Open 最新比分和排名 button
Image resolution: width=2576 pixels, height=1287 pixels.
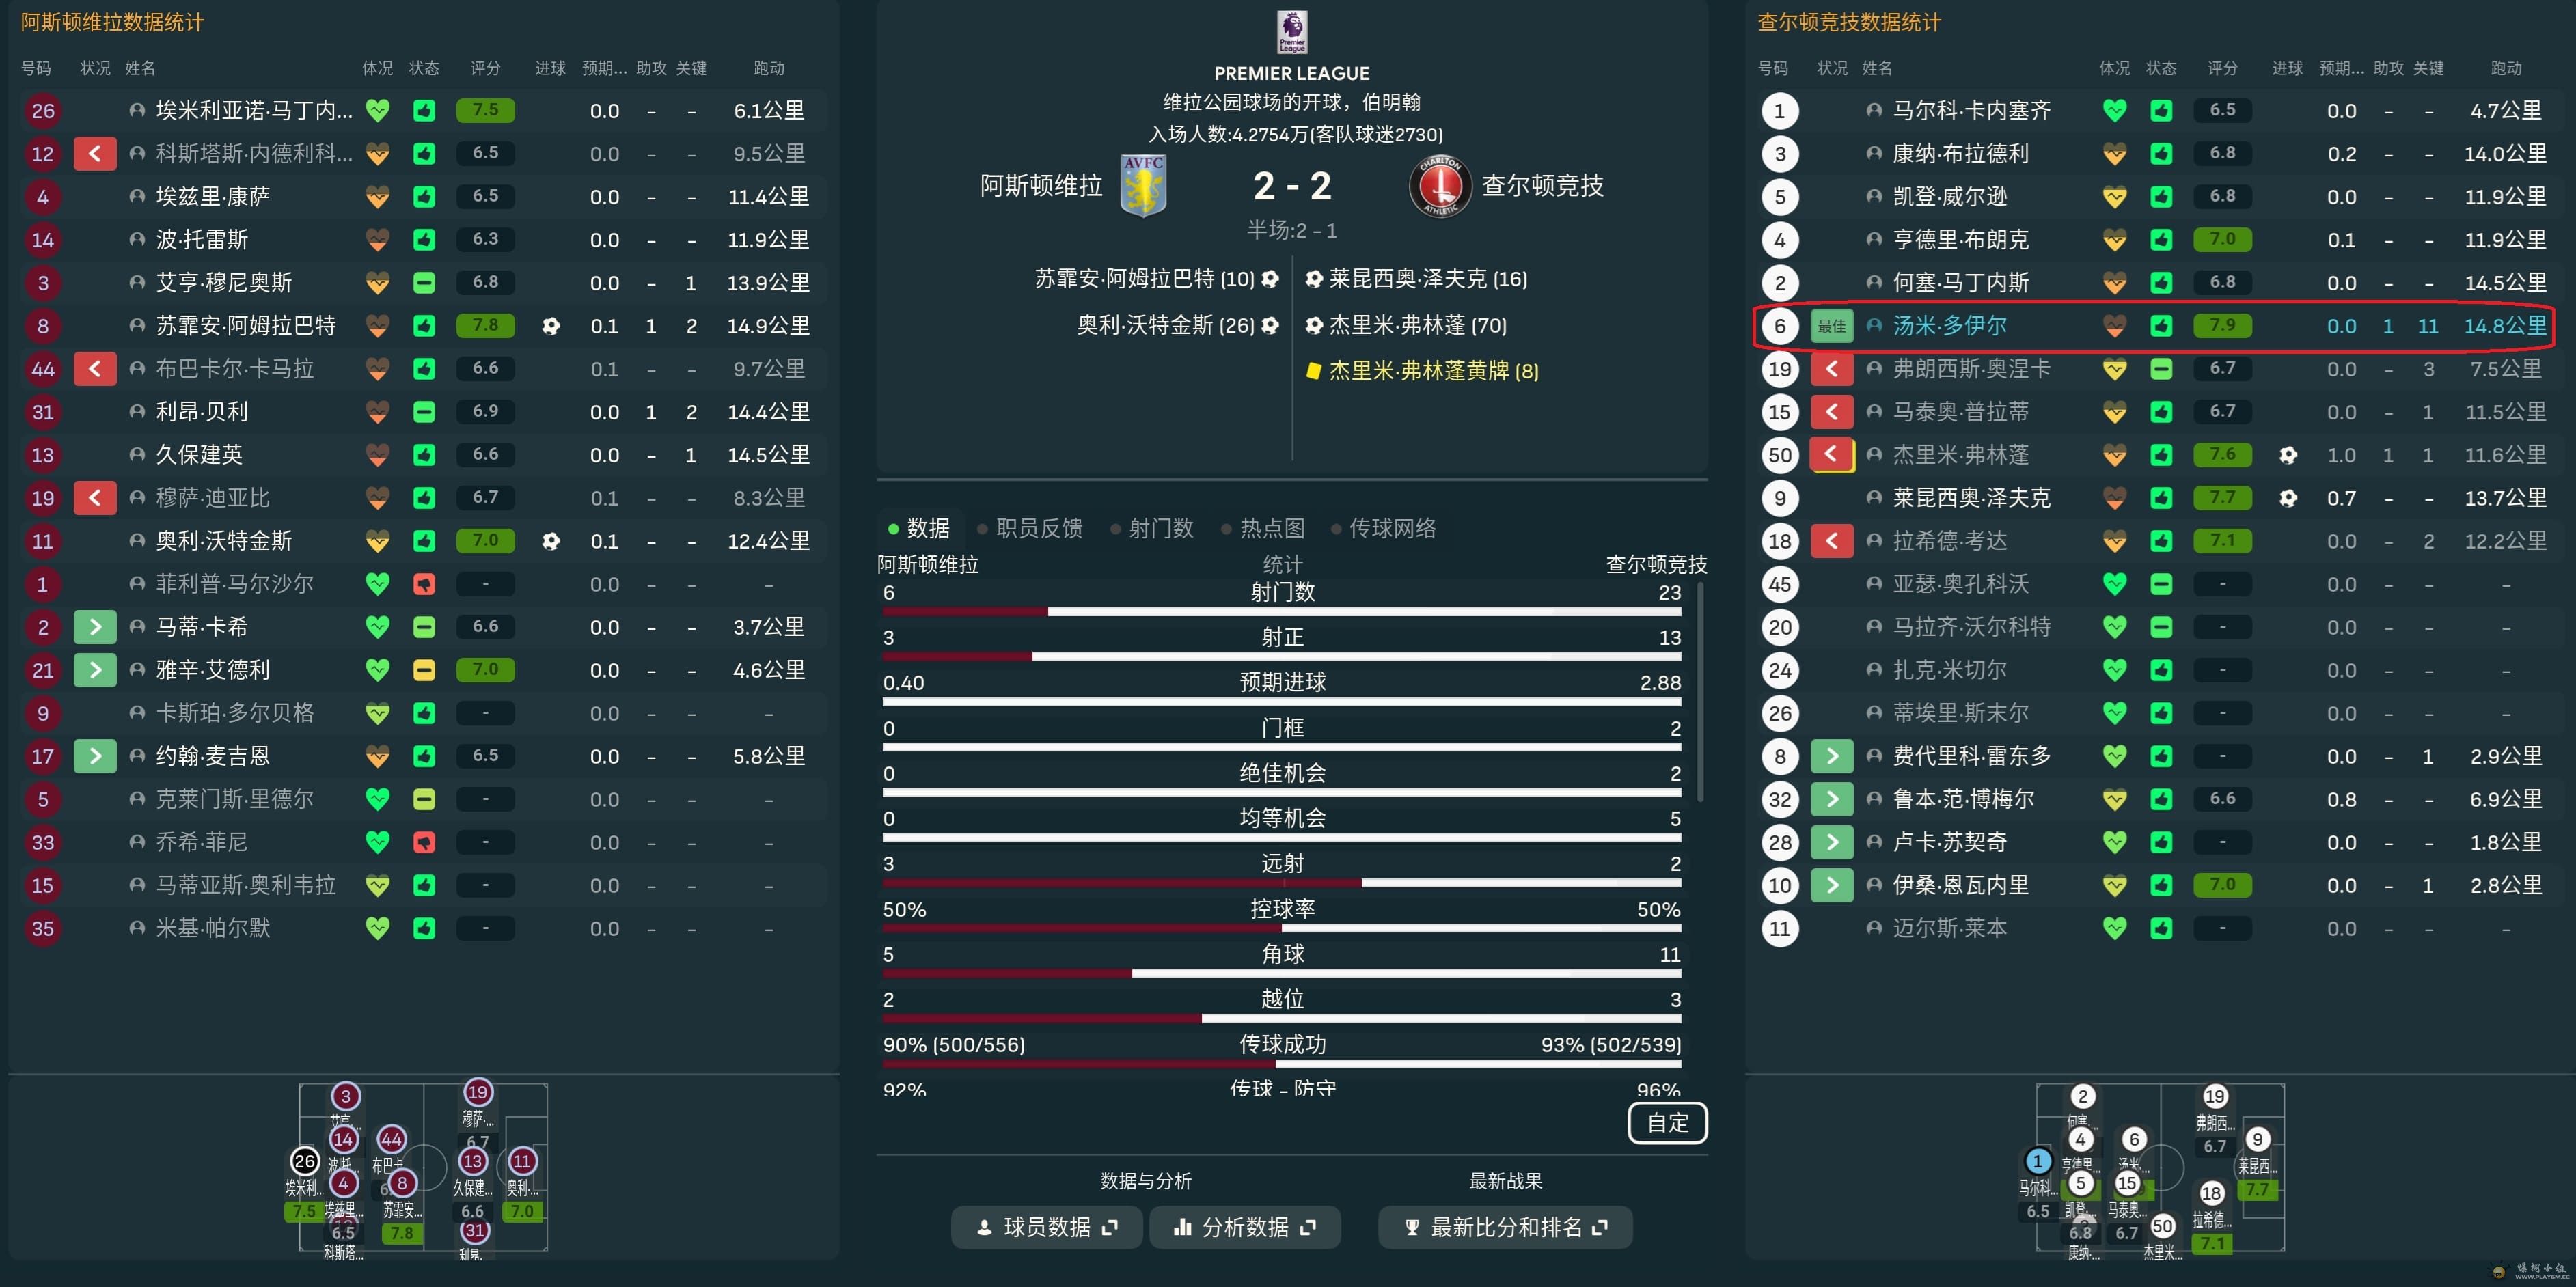(1505, 1227)
